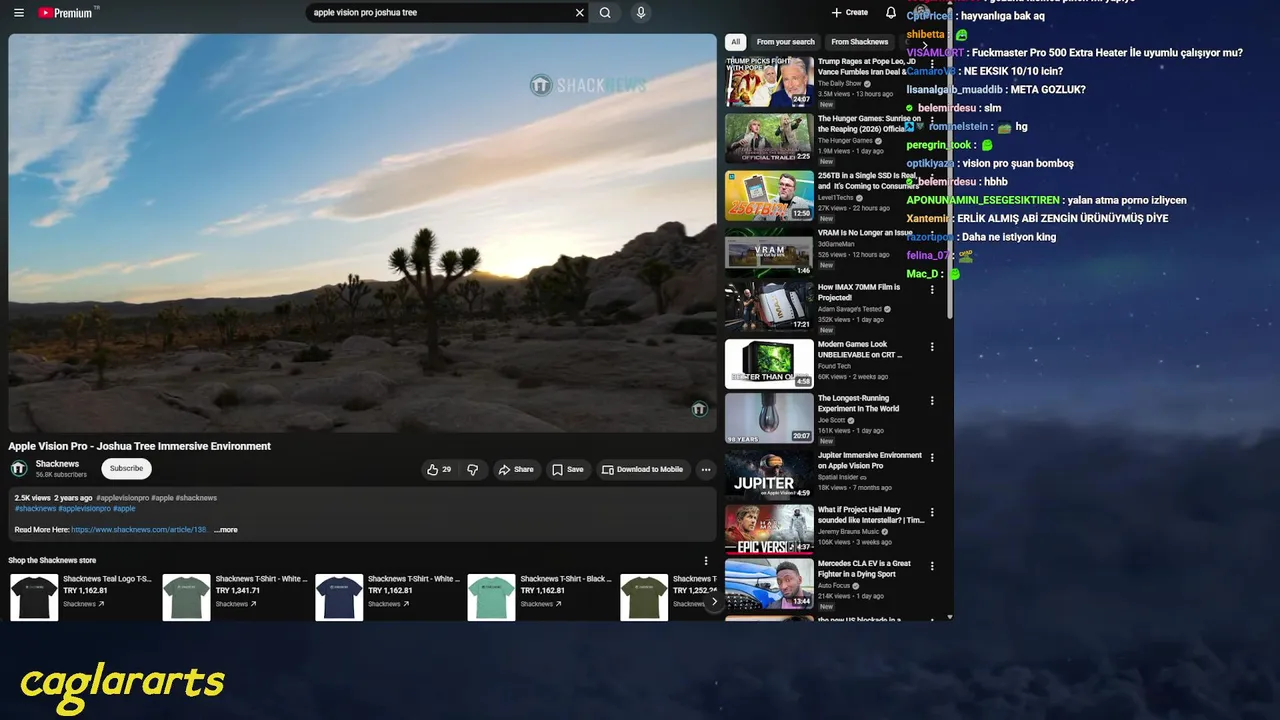Image resolution: width=1280 pixels, height=720 pixels.
Task: Click chat user 'APONUNAMINI_ESEGESIKTIREN' name
Action: point(983,200)
